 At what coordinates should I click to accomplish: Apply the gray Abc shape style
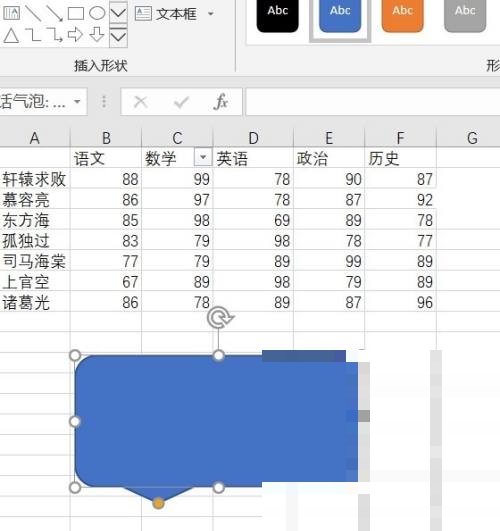pos(465,14)
